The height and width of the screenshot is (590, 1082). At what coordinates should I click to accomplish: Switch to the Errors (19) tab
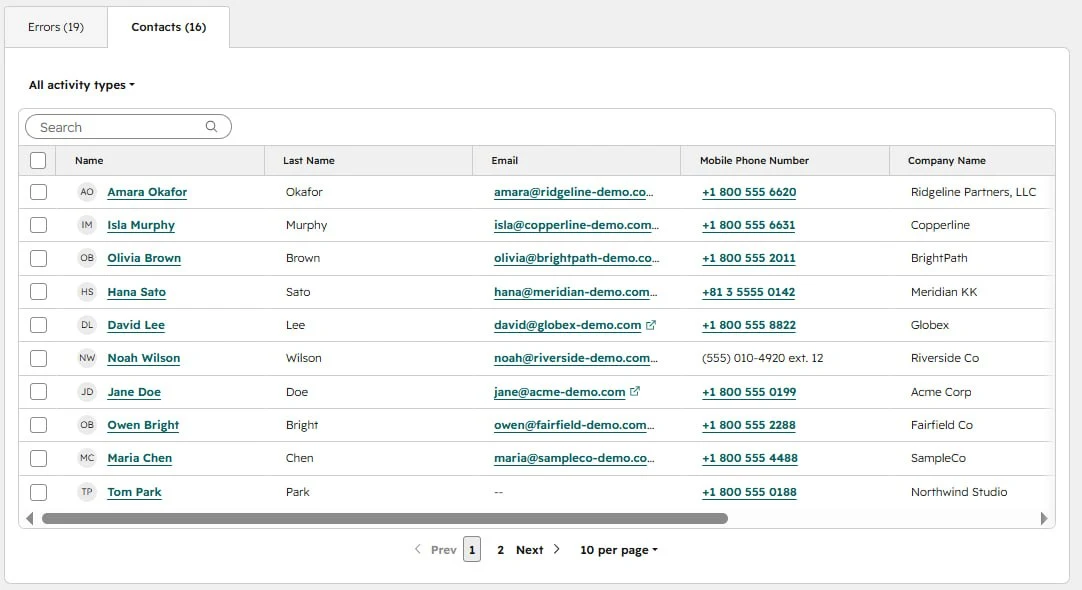point(56,27)
